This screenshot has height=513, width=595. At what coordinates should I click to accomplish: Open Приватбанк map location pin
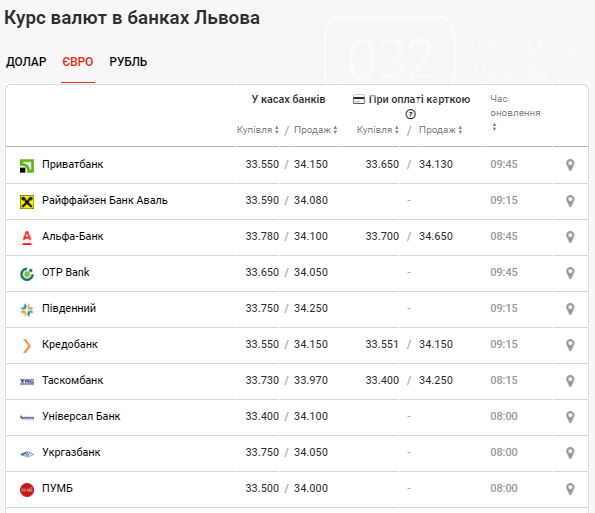coord(570,165)
